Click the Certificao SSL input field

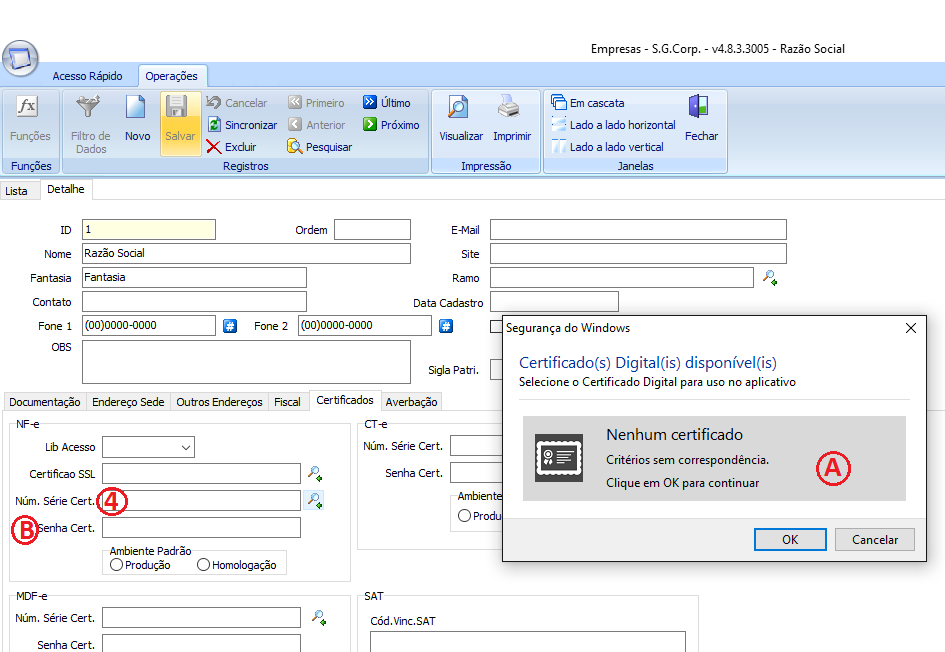click(x=201, y=474)
